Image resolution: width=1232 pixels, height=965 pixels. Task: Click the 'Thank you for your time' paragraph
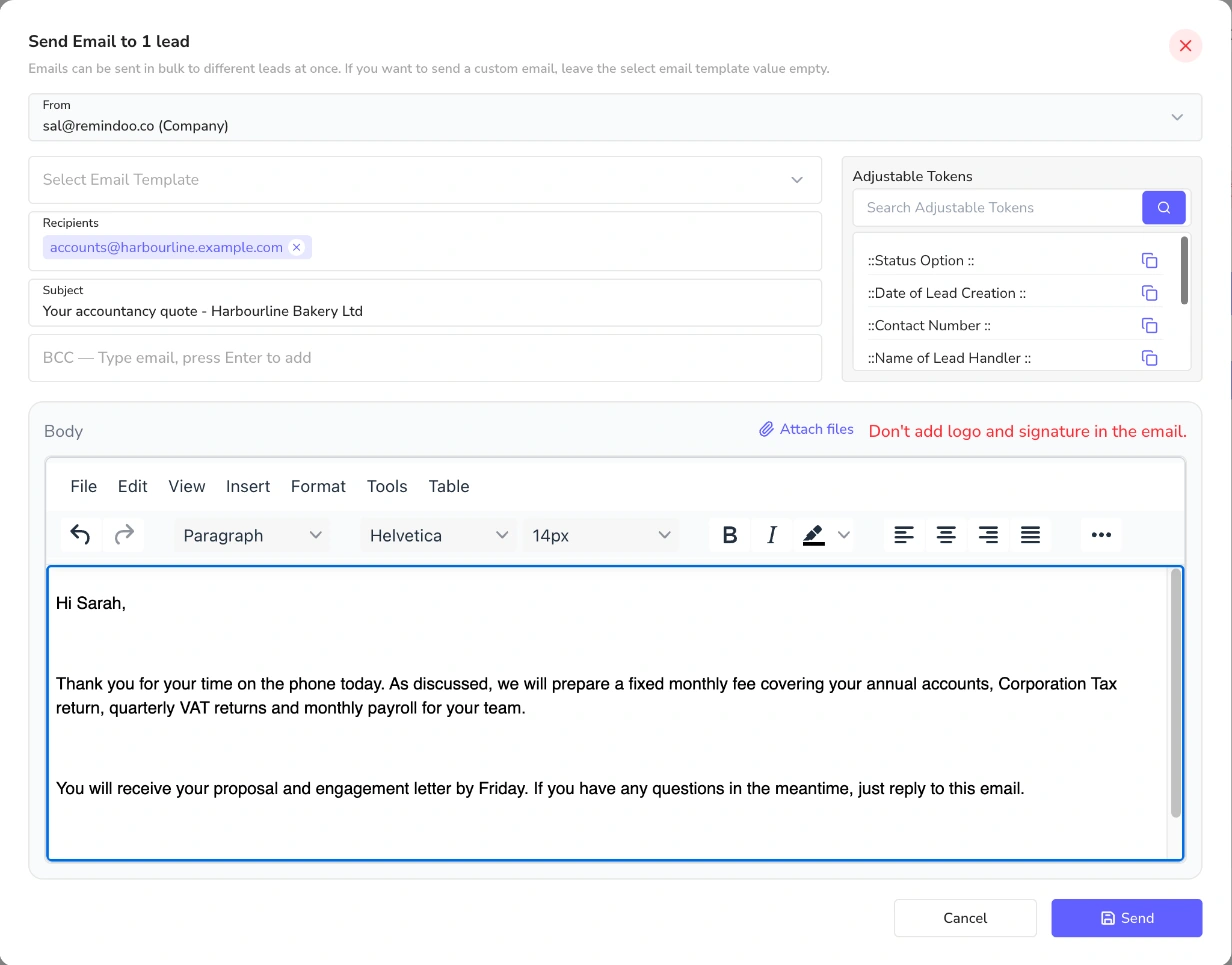(586, 696)
